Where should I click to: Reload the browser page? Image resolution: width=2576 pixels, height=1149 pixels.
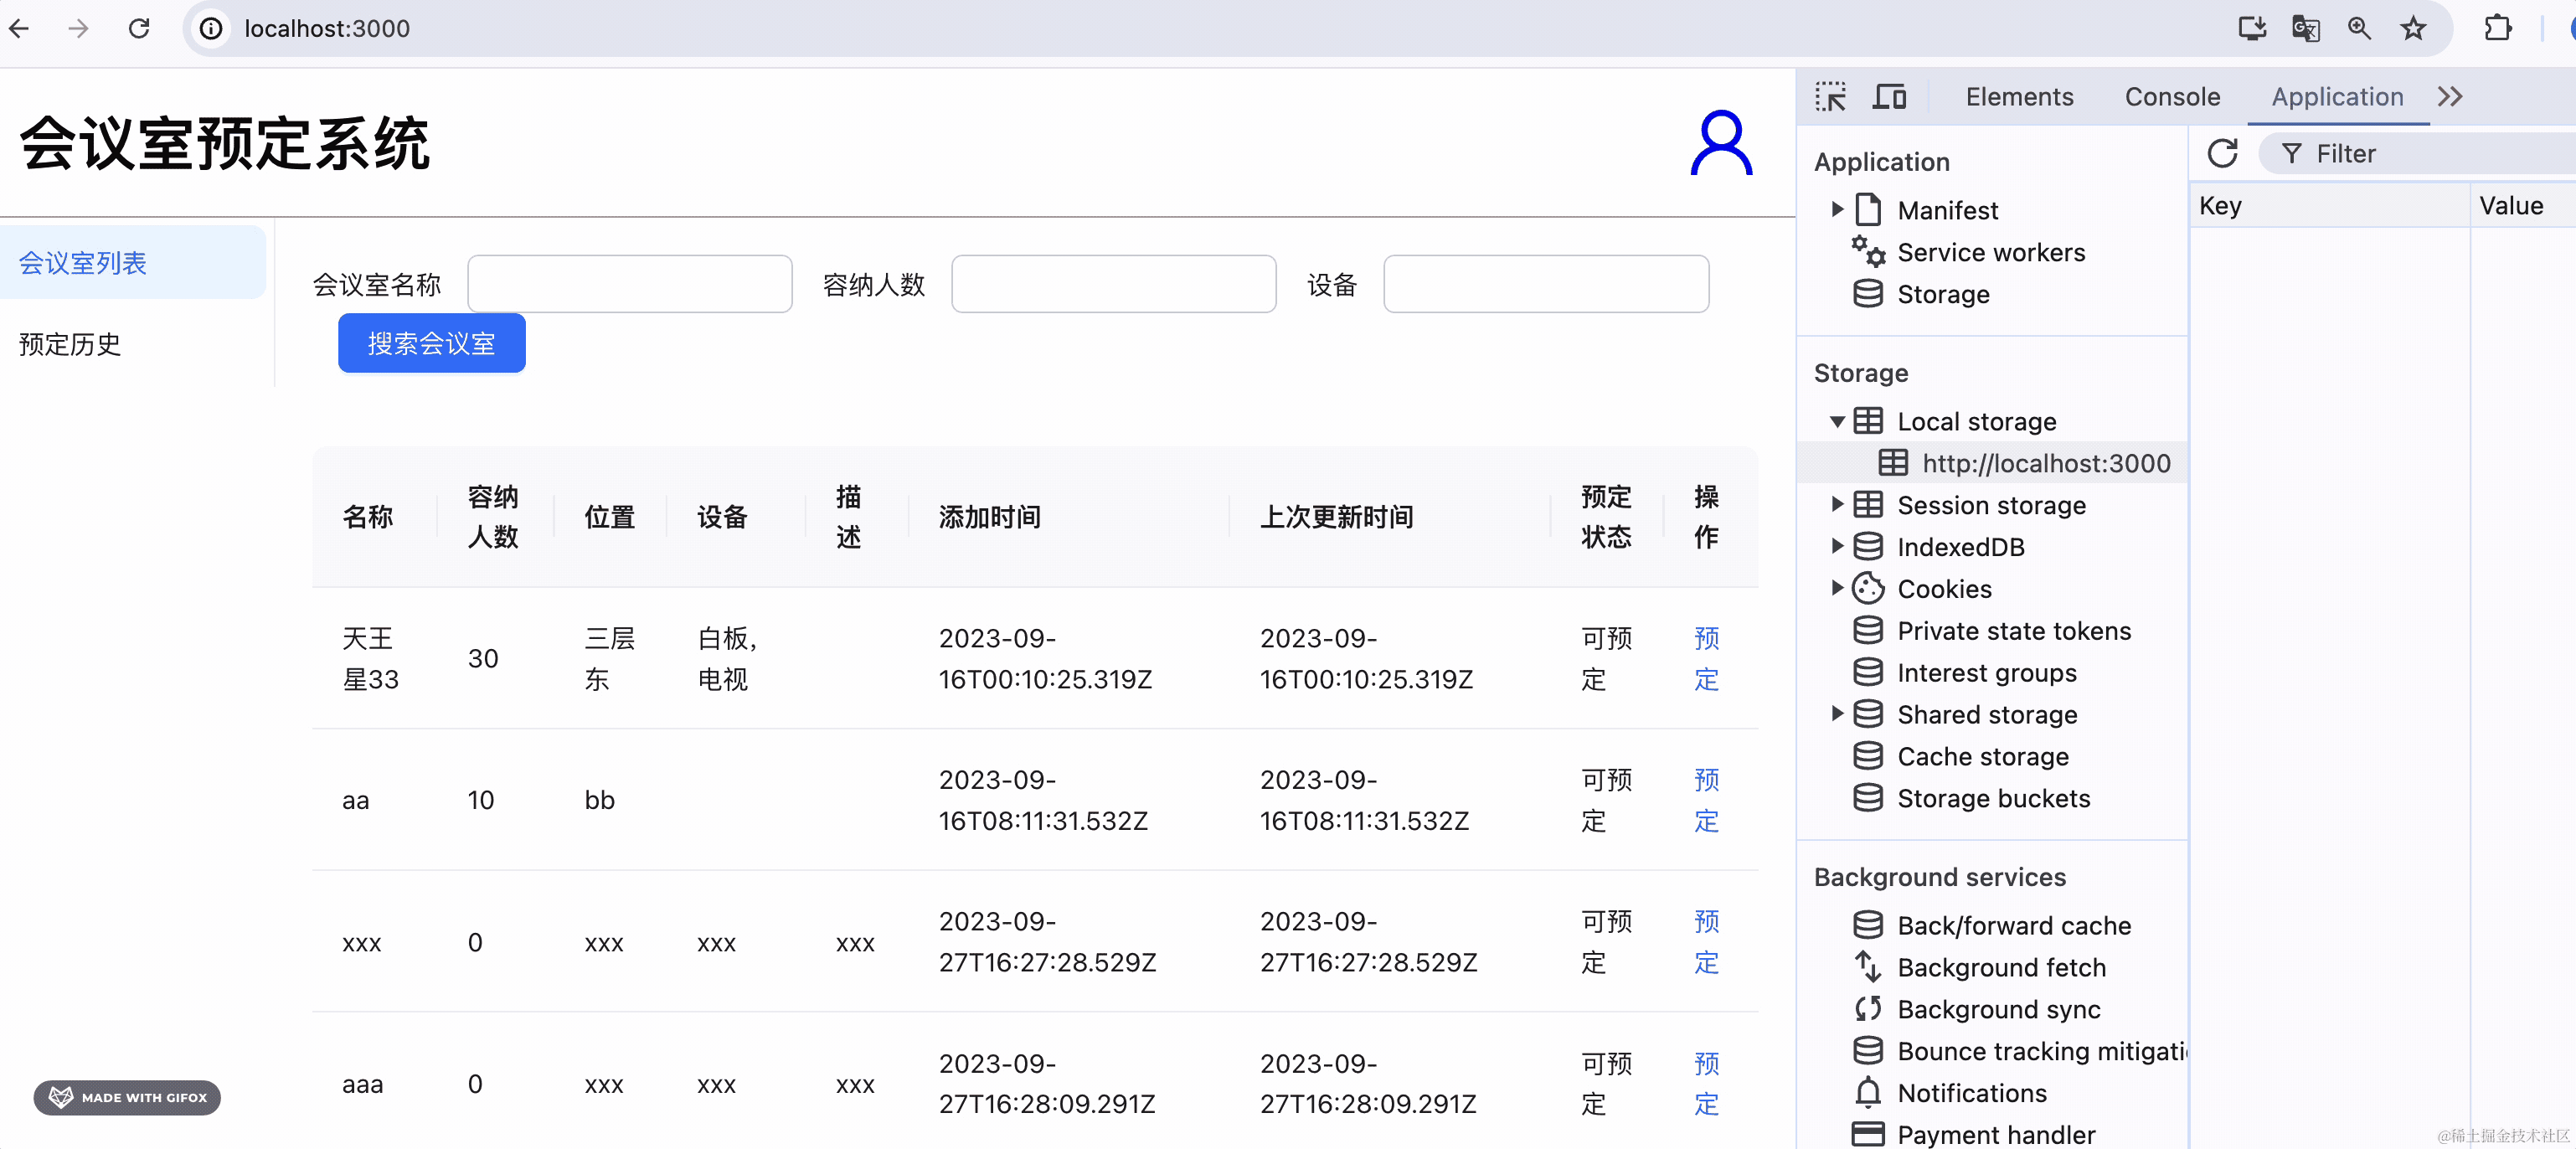pos(139,28)
